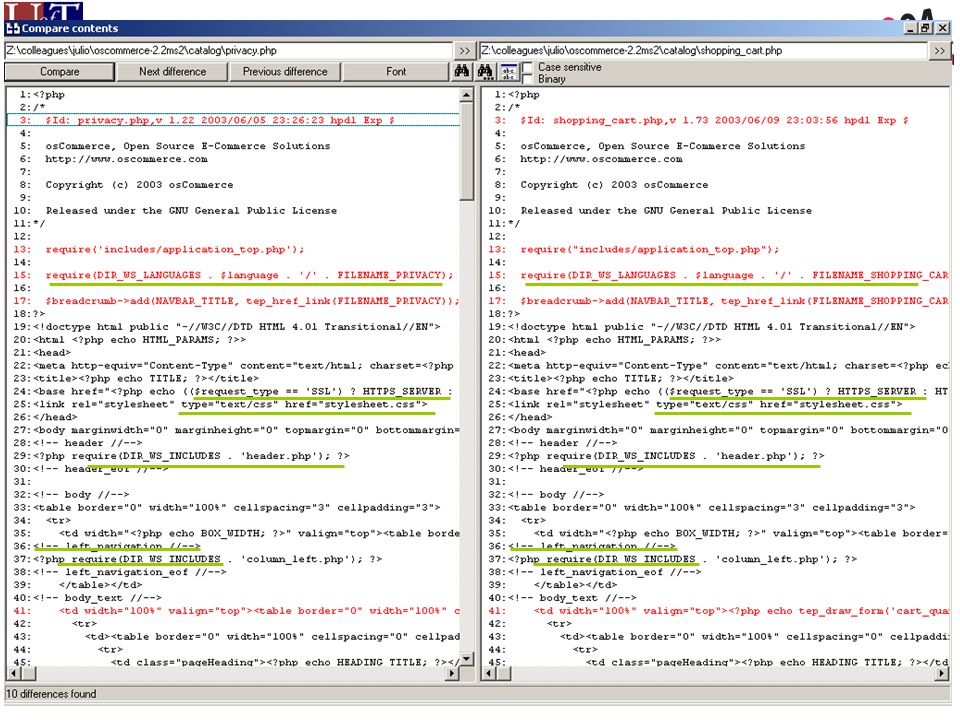Click left pane vertical scrollbar up arrow

467,95
